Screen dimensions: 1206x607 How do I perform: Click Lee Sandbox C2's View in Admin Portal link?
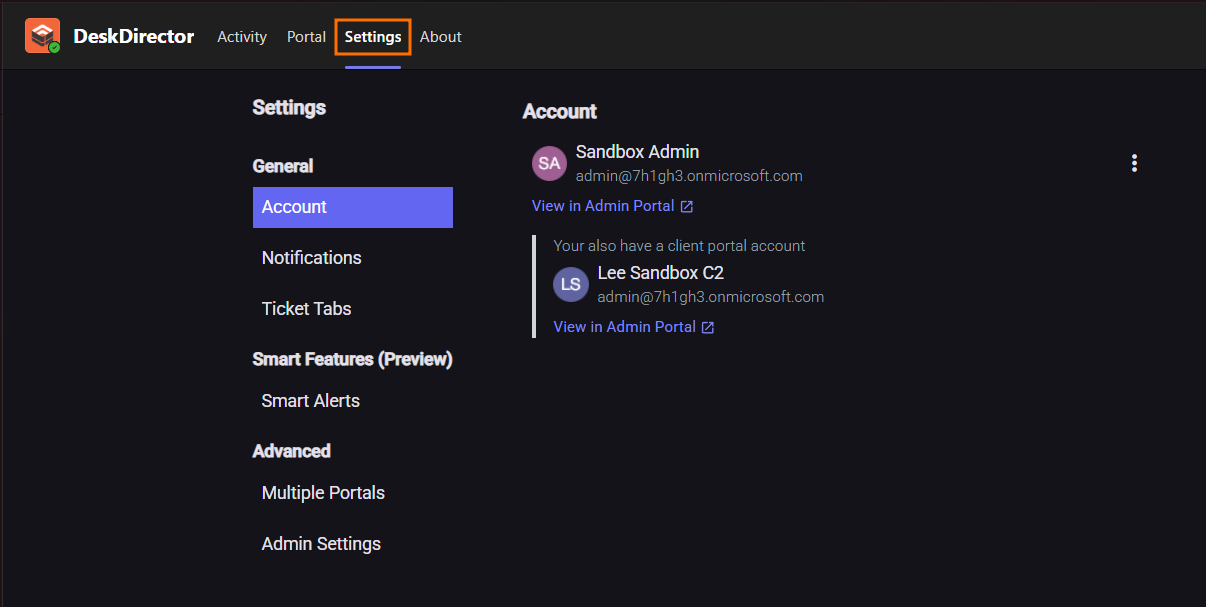[624, 327]
